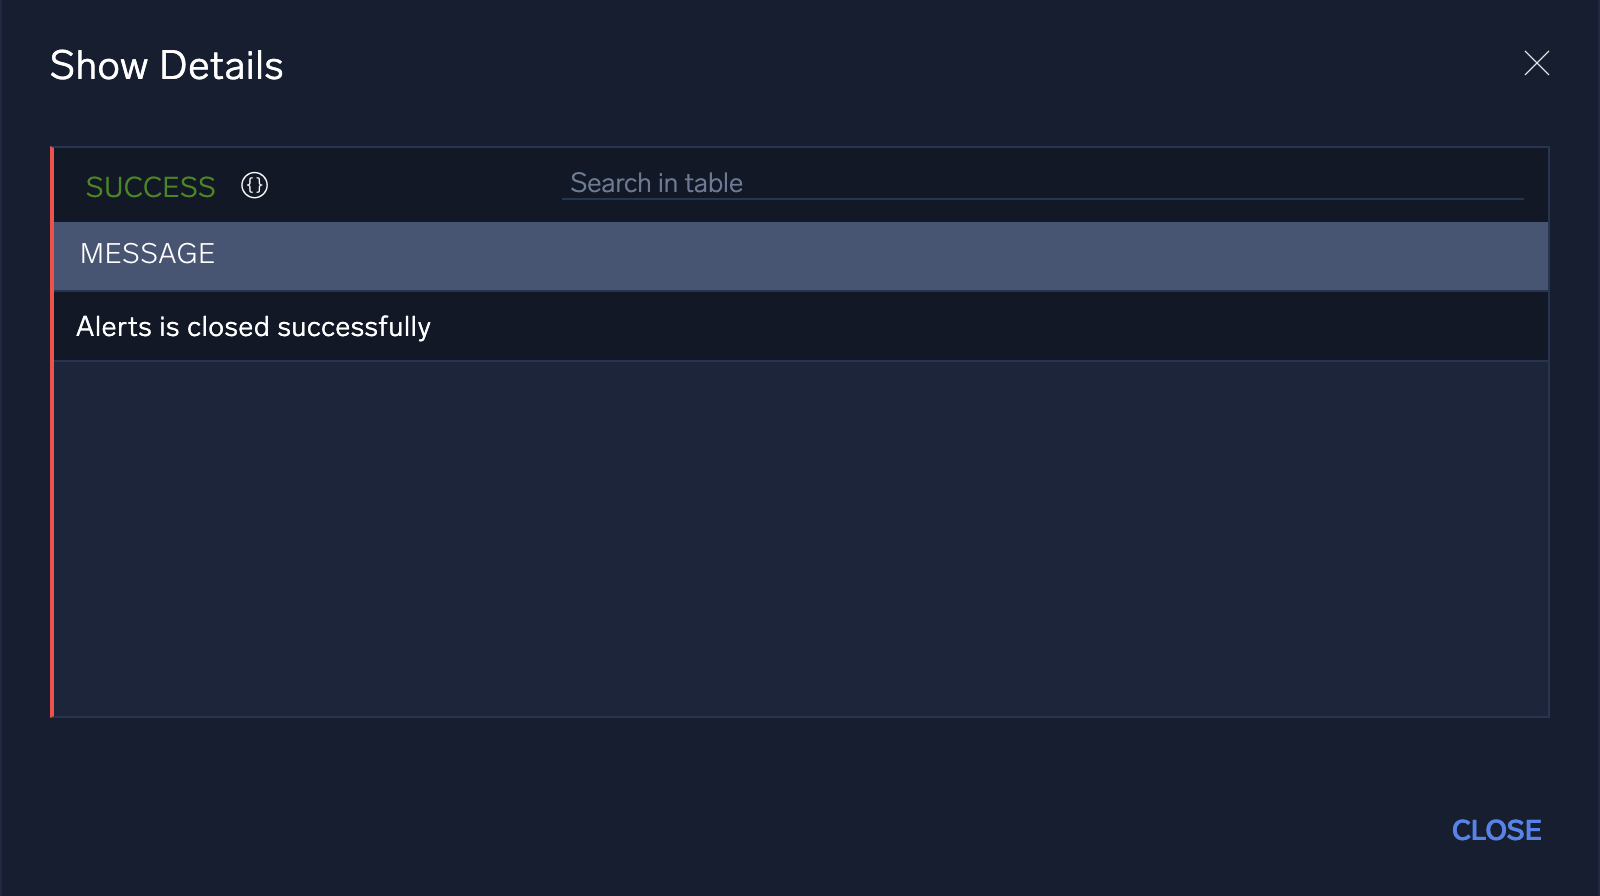This screenshot has width=1600, height=896.
Task: Sort by the MESSAGE column header
Action: click(147, 254)
